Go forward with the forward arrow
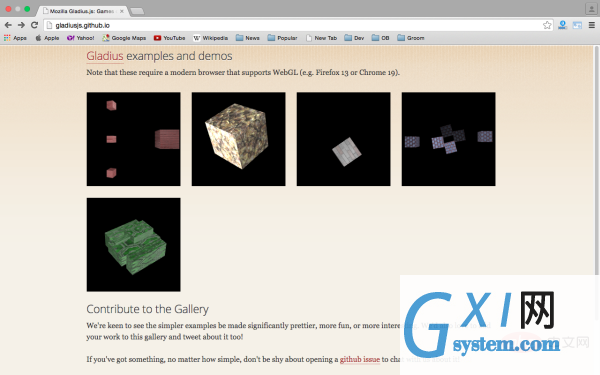The width and height of the screenshot is (600, 375). coord(21,25)
